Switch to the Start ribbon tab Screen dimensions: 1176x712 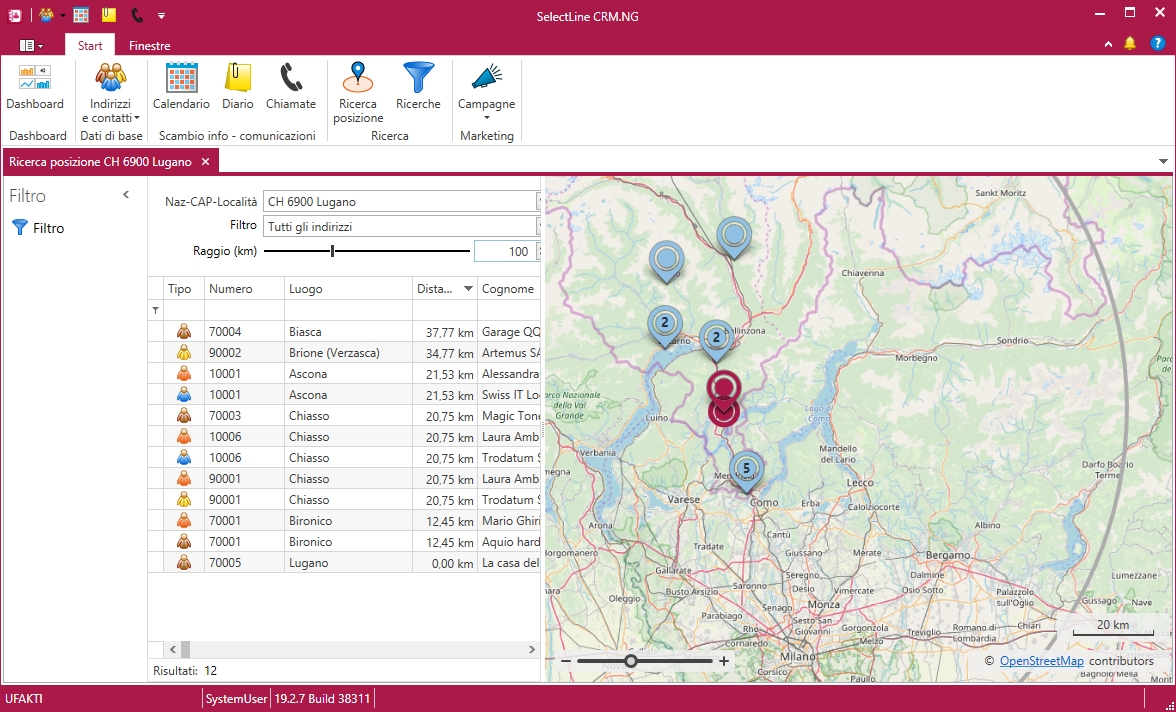click(x=90, y=46)
